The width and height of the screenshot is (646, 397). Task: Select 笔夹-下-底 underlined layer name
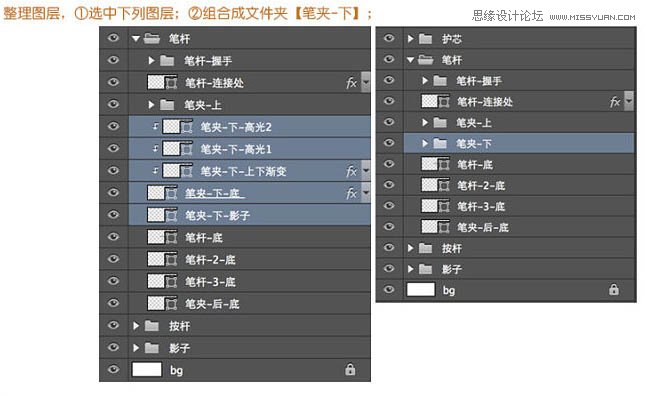click(214, 193)
